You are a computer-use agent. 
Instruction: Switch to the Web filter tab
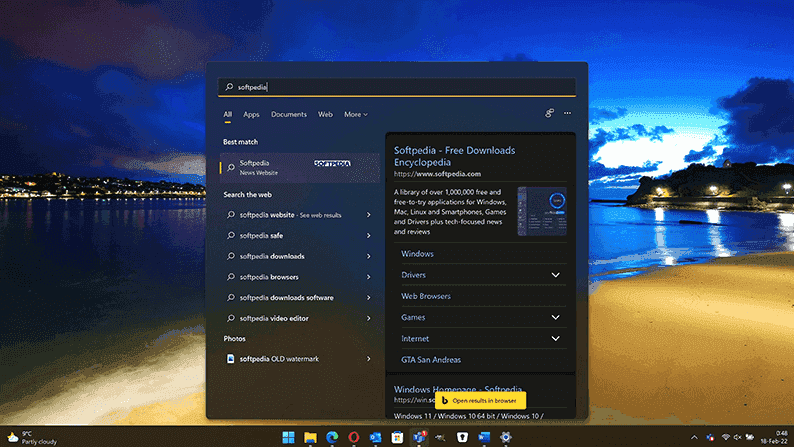click(x=325, y=114)
